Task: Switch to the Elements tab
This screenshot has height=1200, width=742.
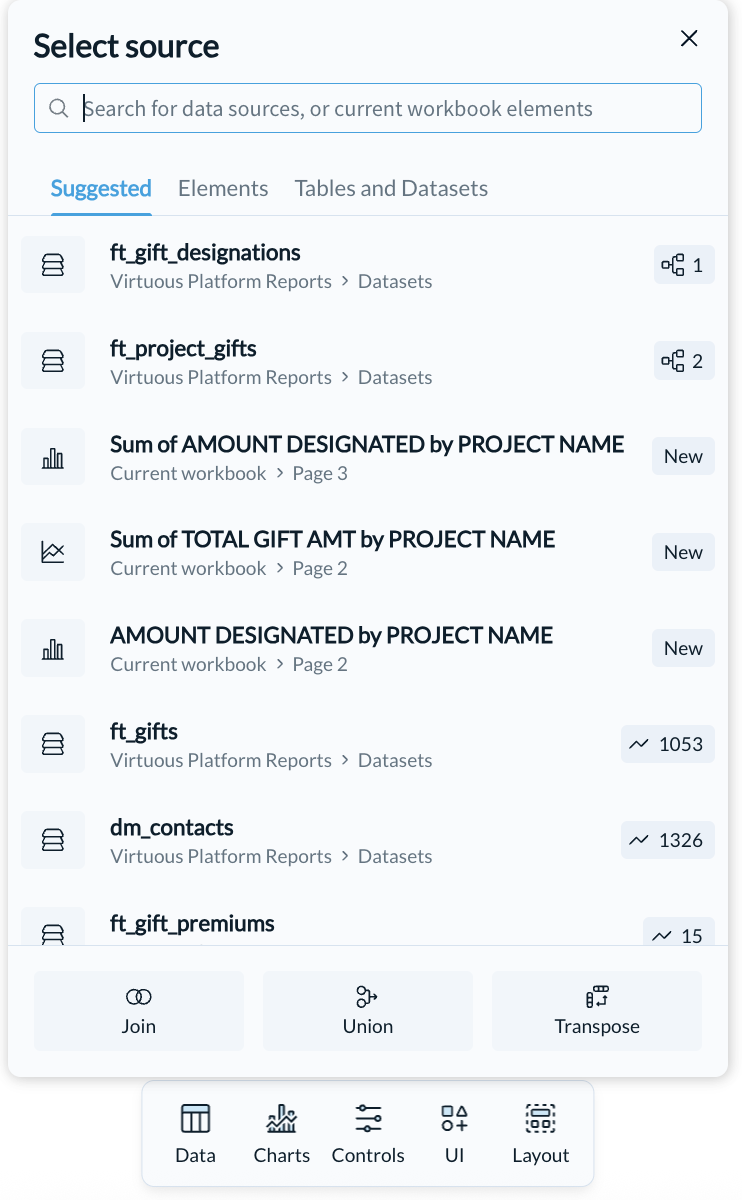Action: (223, 188)
